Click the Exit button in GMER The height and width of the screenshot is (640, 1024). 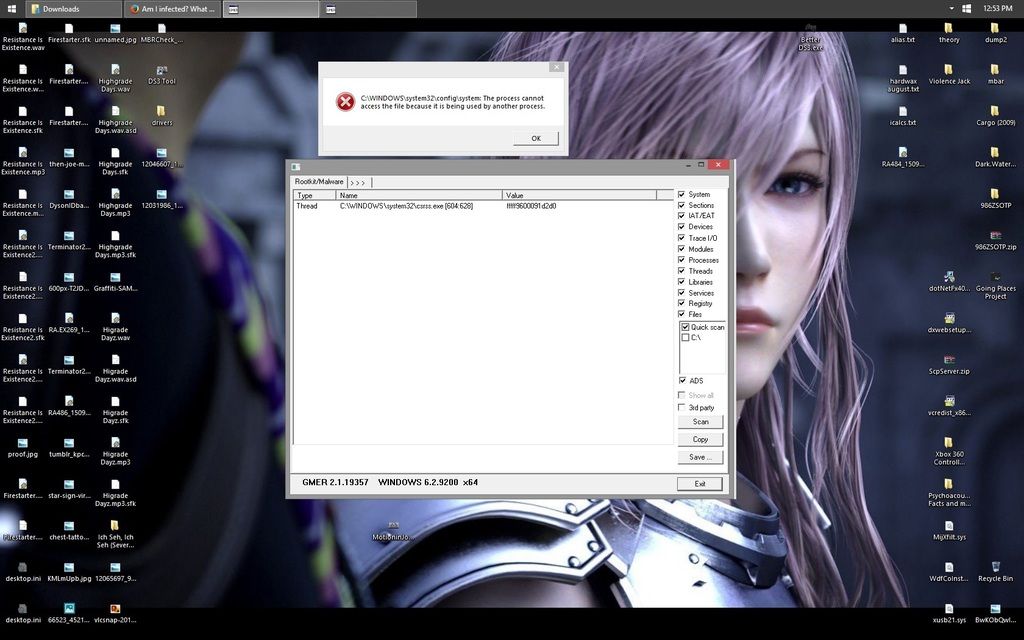[699, 484]
